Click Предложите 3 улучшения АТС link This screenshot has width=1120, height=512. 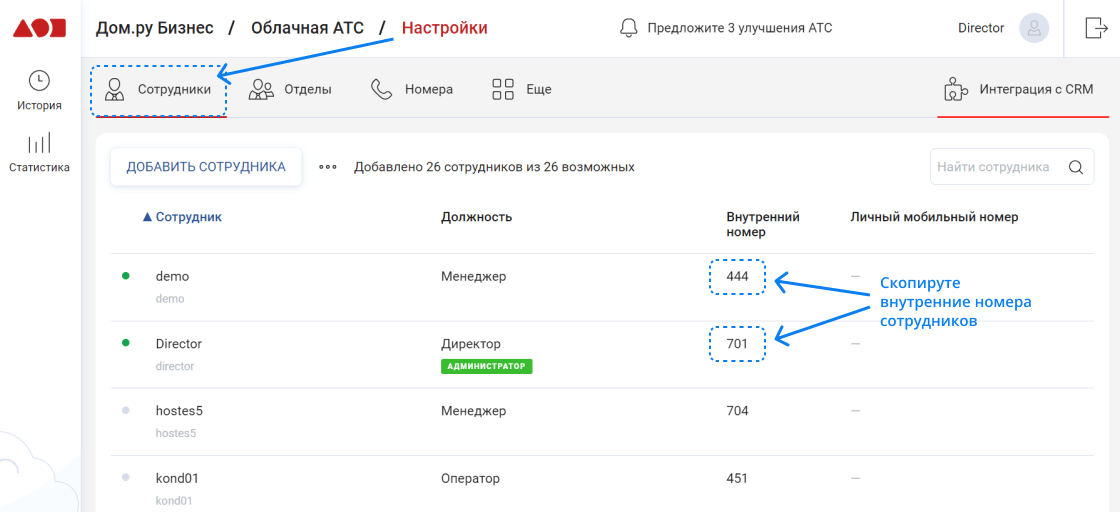coord(739,28)
